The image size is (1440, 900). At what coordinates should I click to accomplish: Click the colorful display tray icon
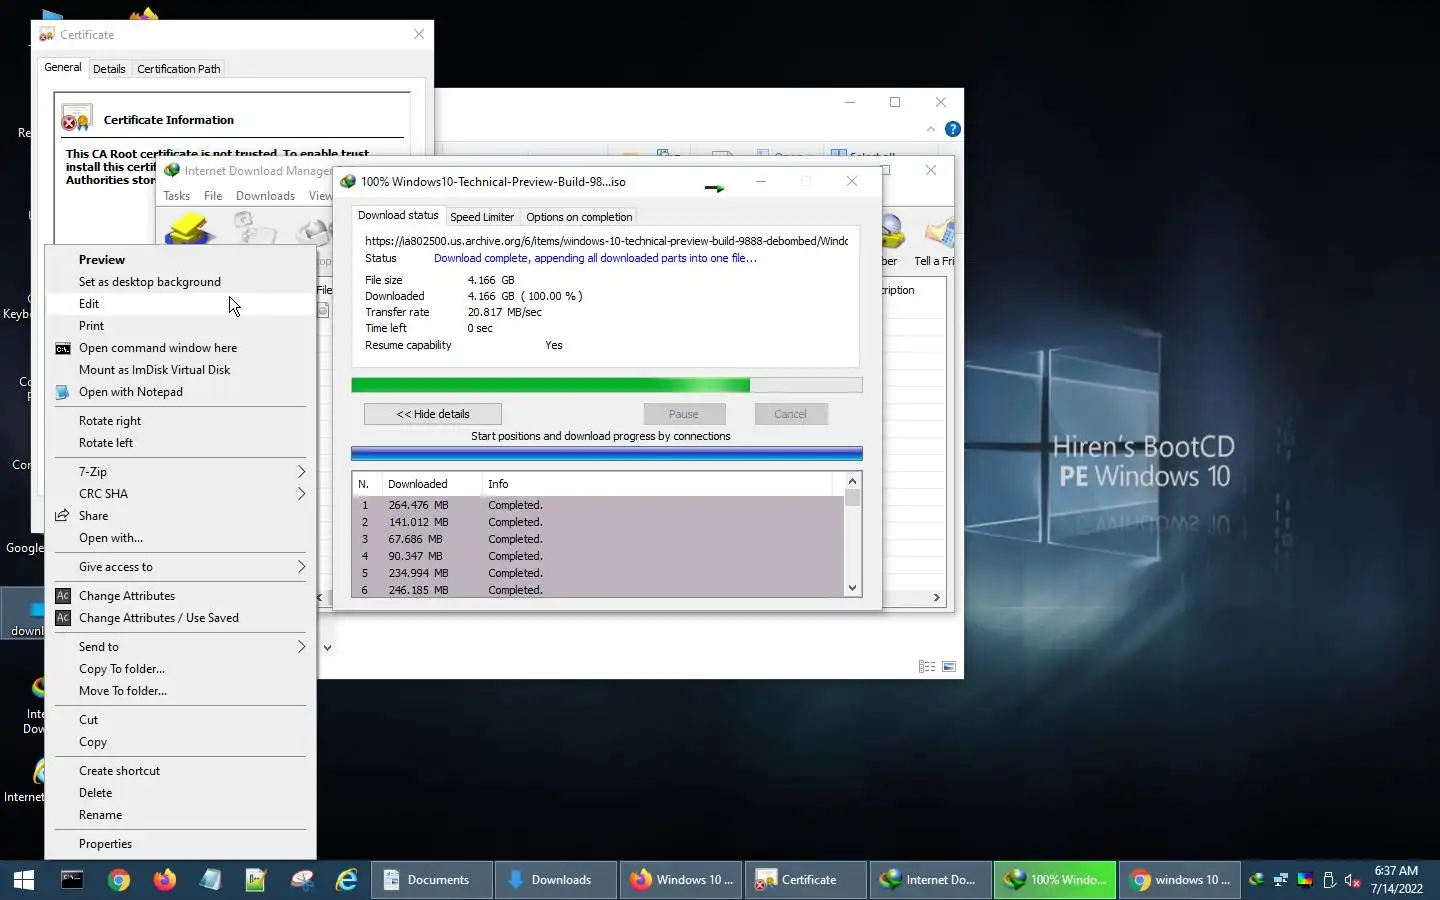point(1305,880)
